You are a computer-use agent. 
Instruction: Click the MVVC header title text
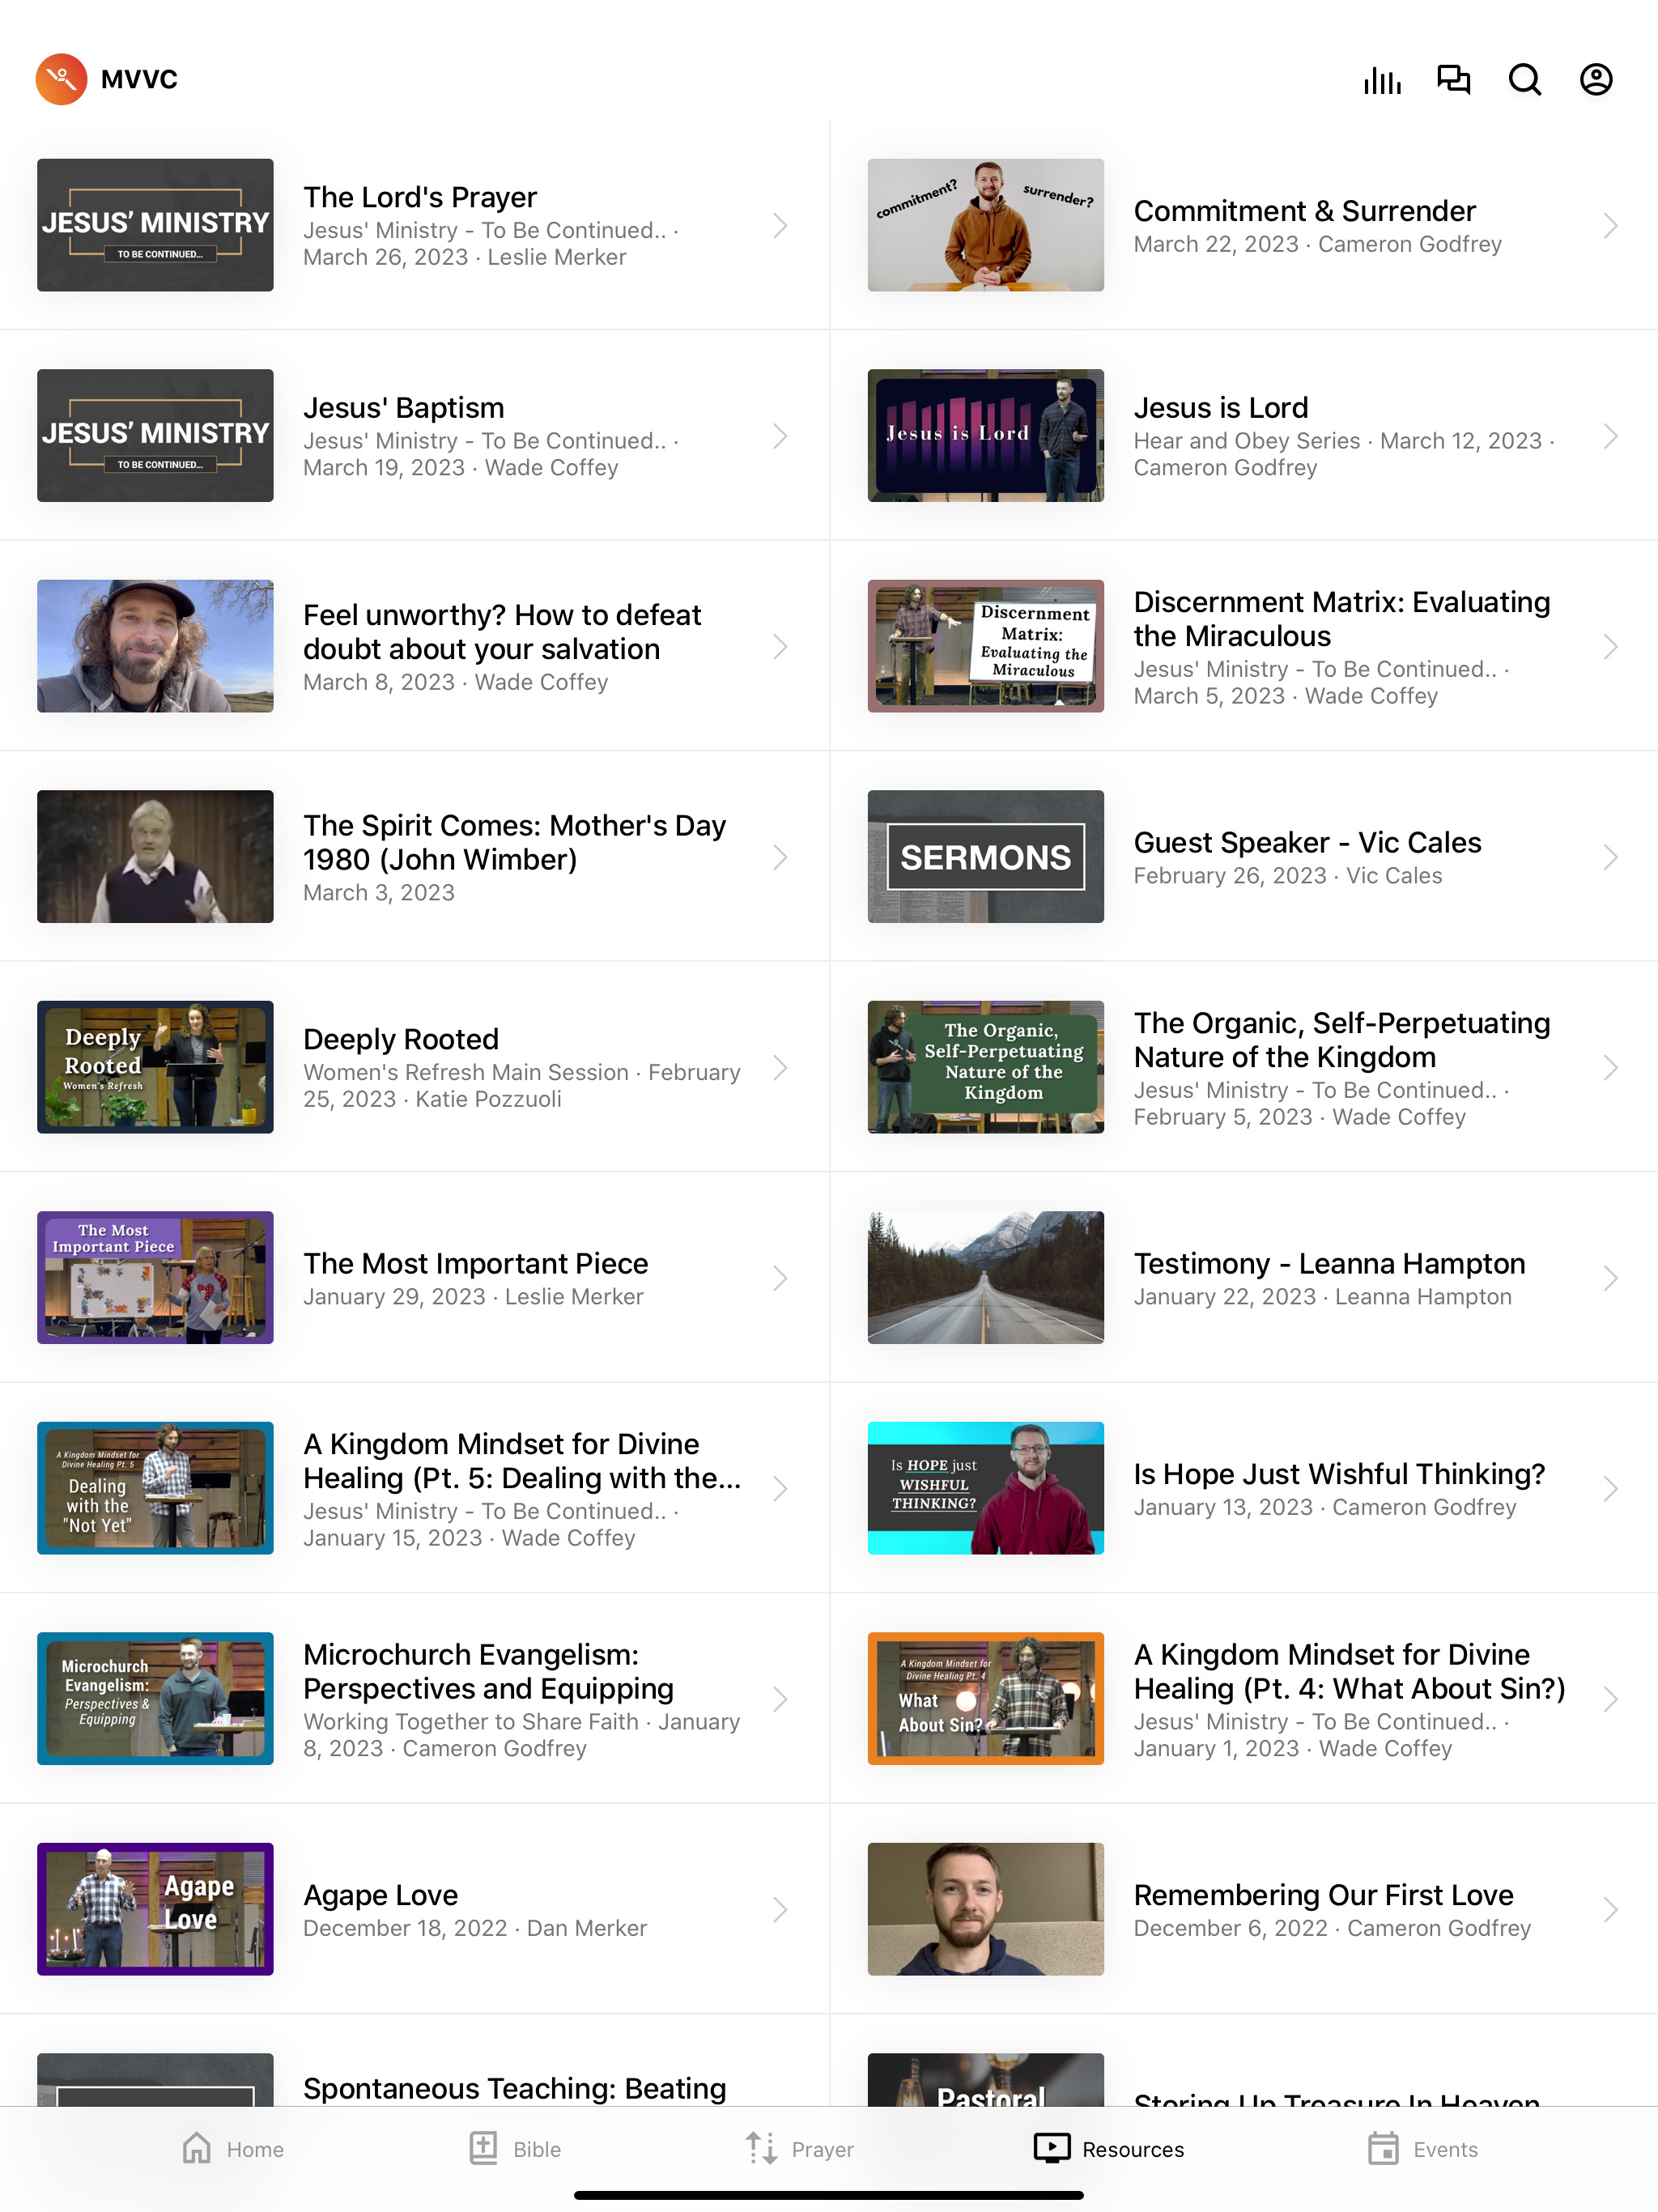coord(139,79)
